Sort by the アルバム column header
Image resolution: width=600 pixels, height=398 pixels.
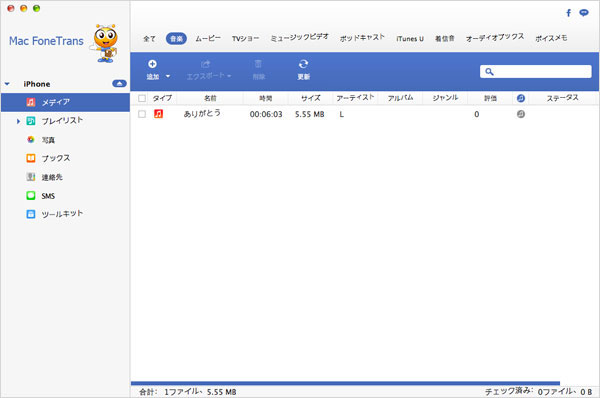(x=400, y=98)
